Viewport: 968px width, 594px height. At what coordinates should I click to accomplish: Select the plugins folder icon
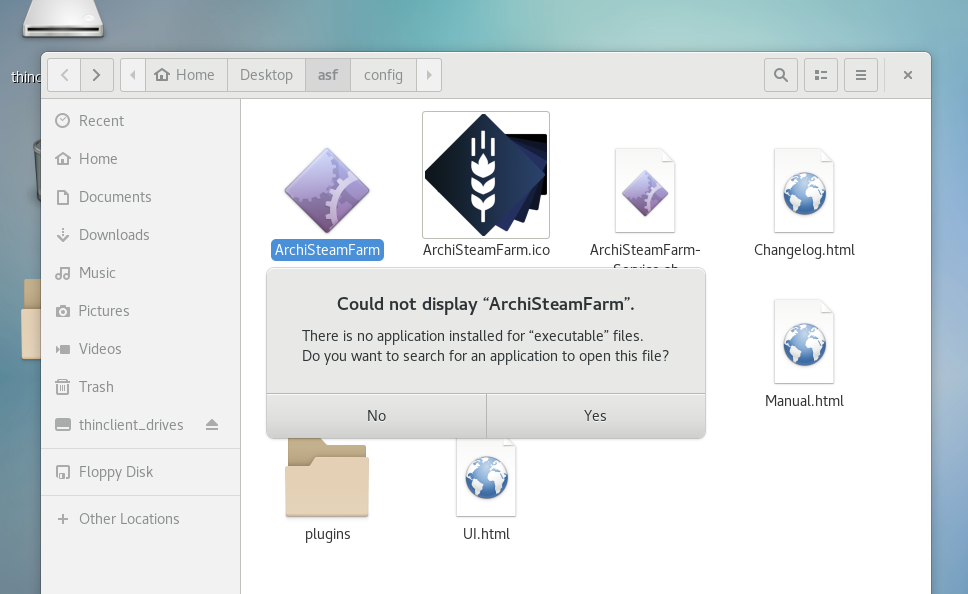[x=327, y=478]
